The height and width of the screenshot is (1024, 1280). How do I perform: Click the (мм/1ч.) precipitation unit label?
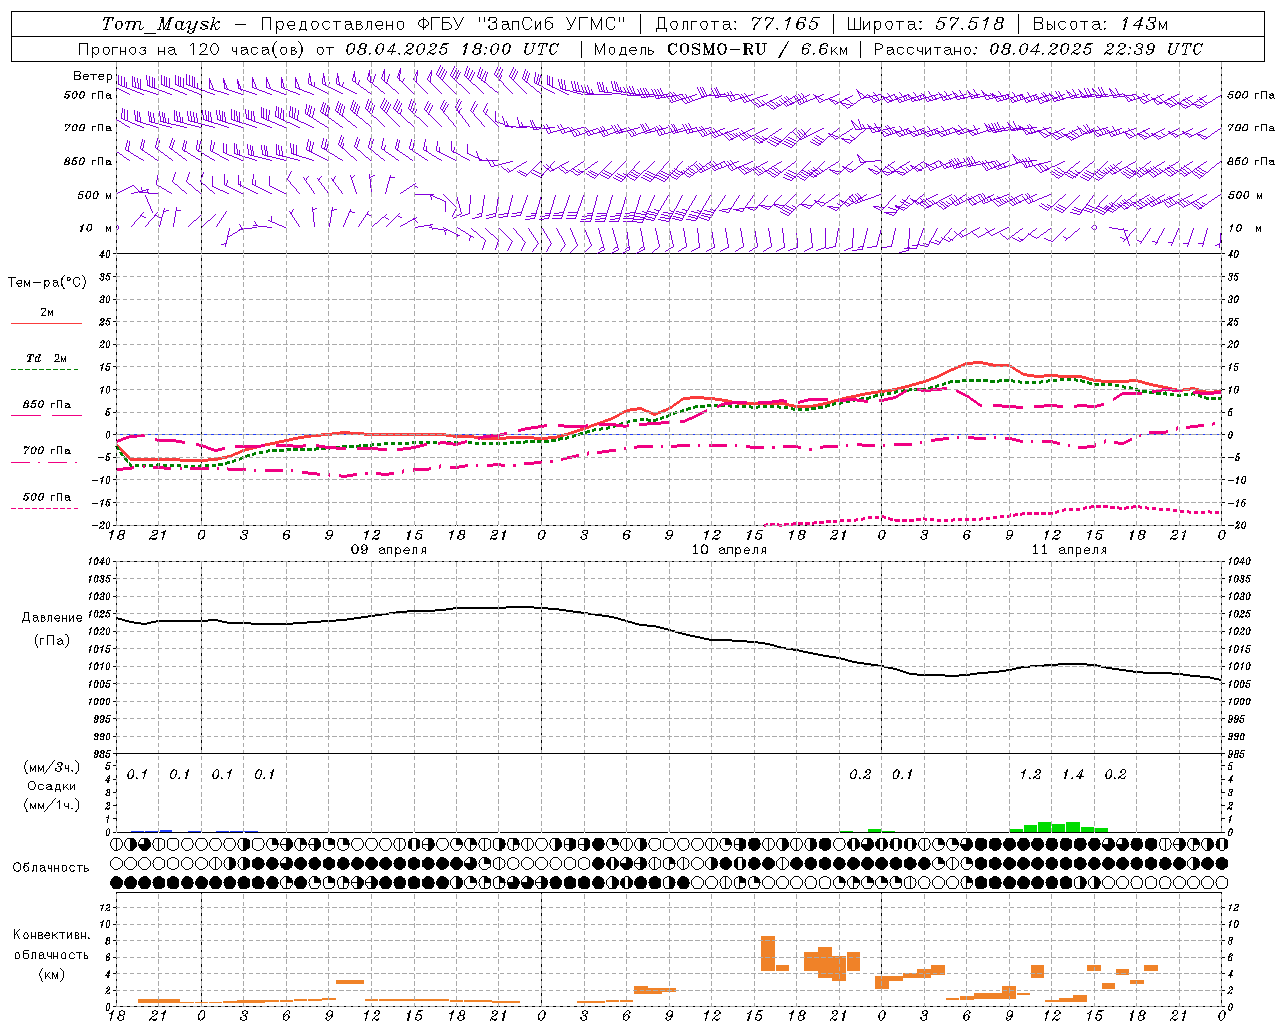pos(52,805)
